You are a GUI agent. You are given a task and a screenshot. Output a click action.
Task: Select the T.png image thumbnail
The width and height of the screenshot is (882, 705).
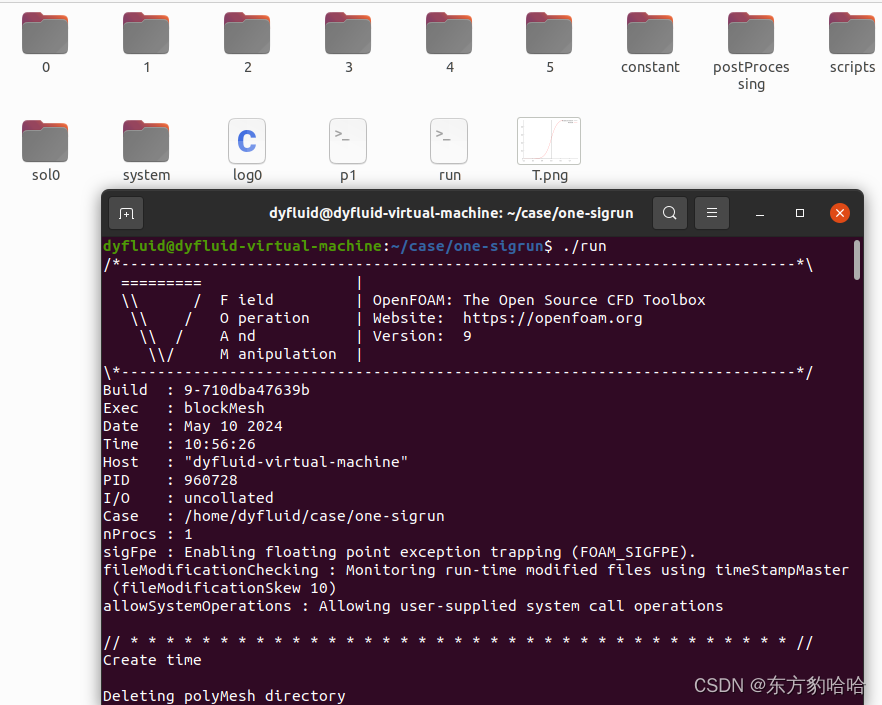[549, 141]
